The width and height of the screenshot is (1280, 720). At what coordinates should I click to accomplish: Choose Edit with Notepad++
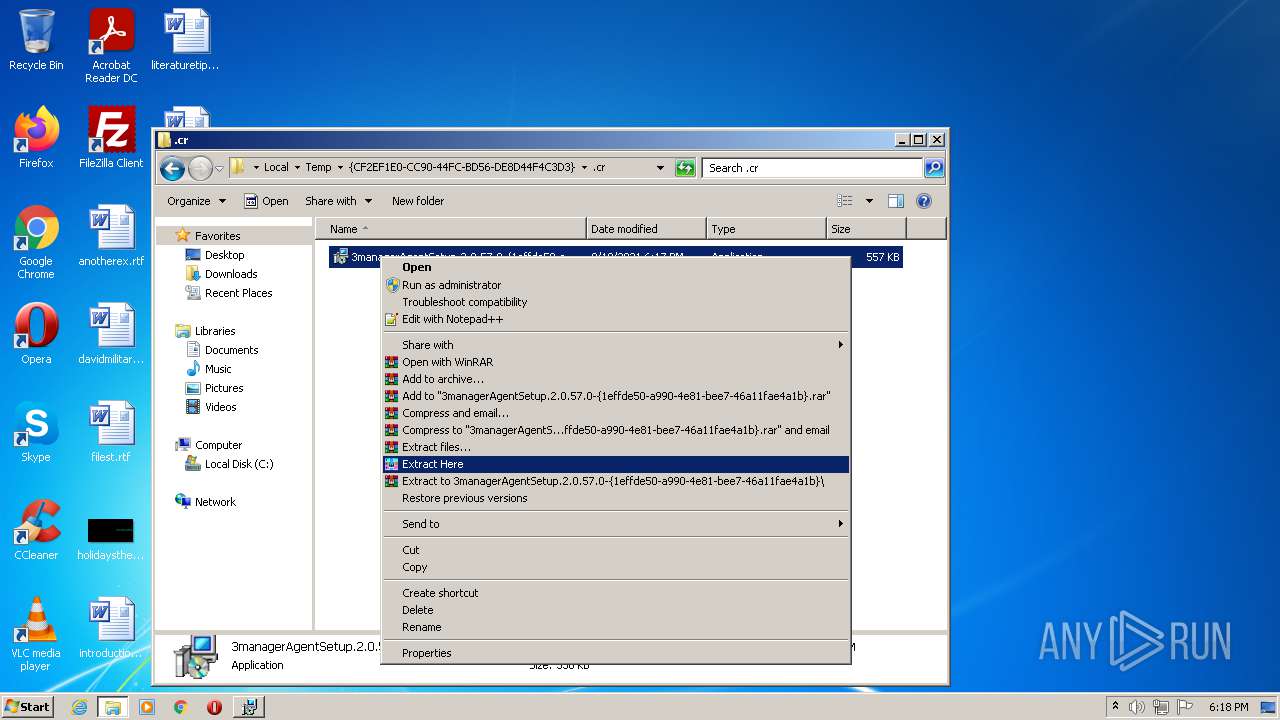[x=616, y=319]
